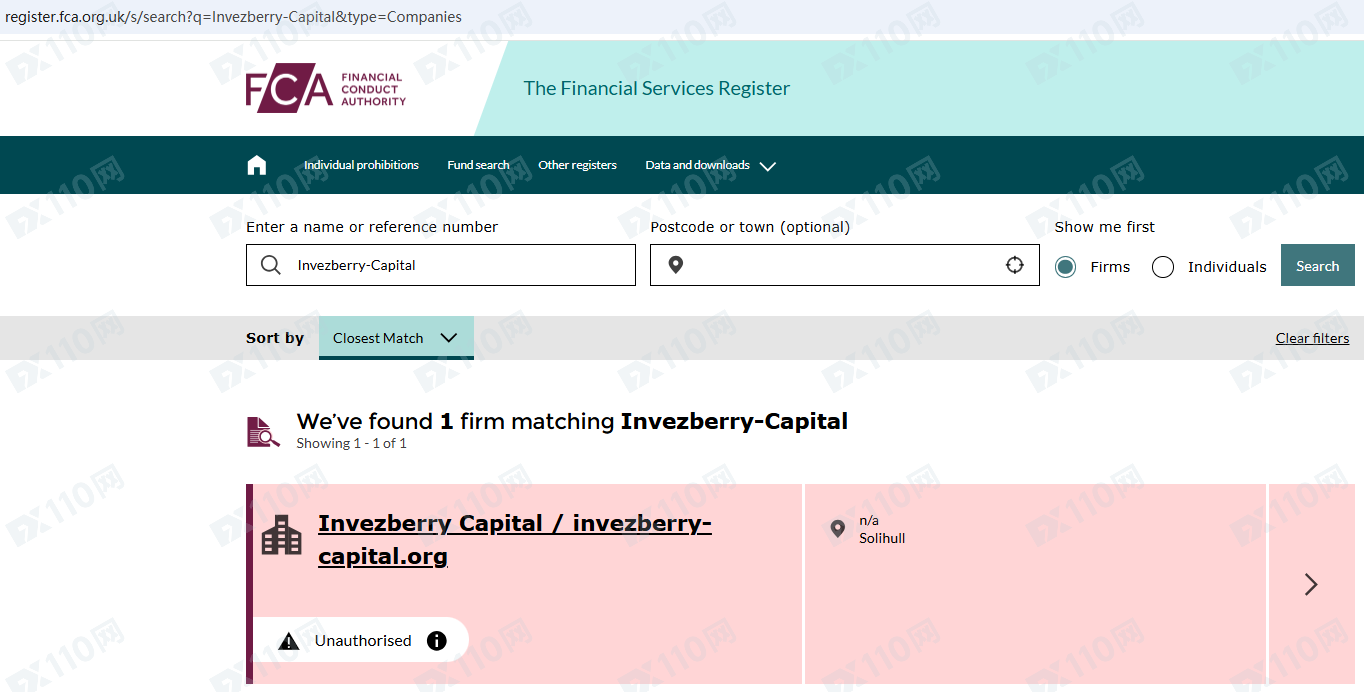Image resolution: width=1364 pixels, height=692 pixels.
Task: Click the Clear filters link
Action: [1312, 338]
